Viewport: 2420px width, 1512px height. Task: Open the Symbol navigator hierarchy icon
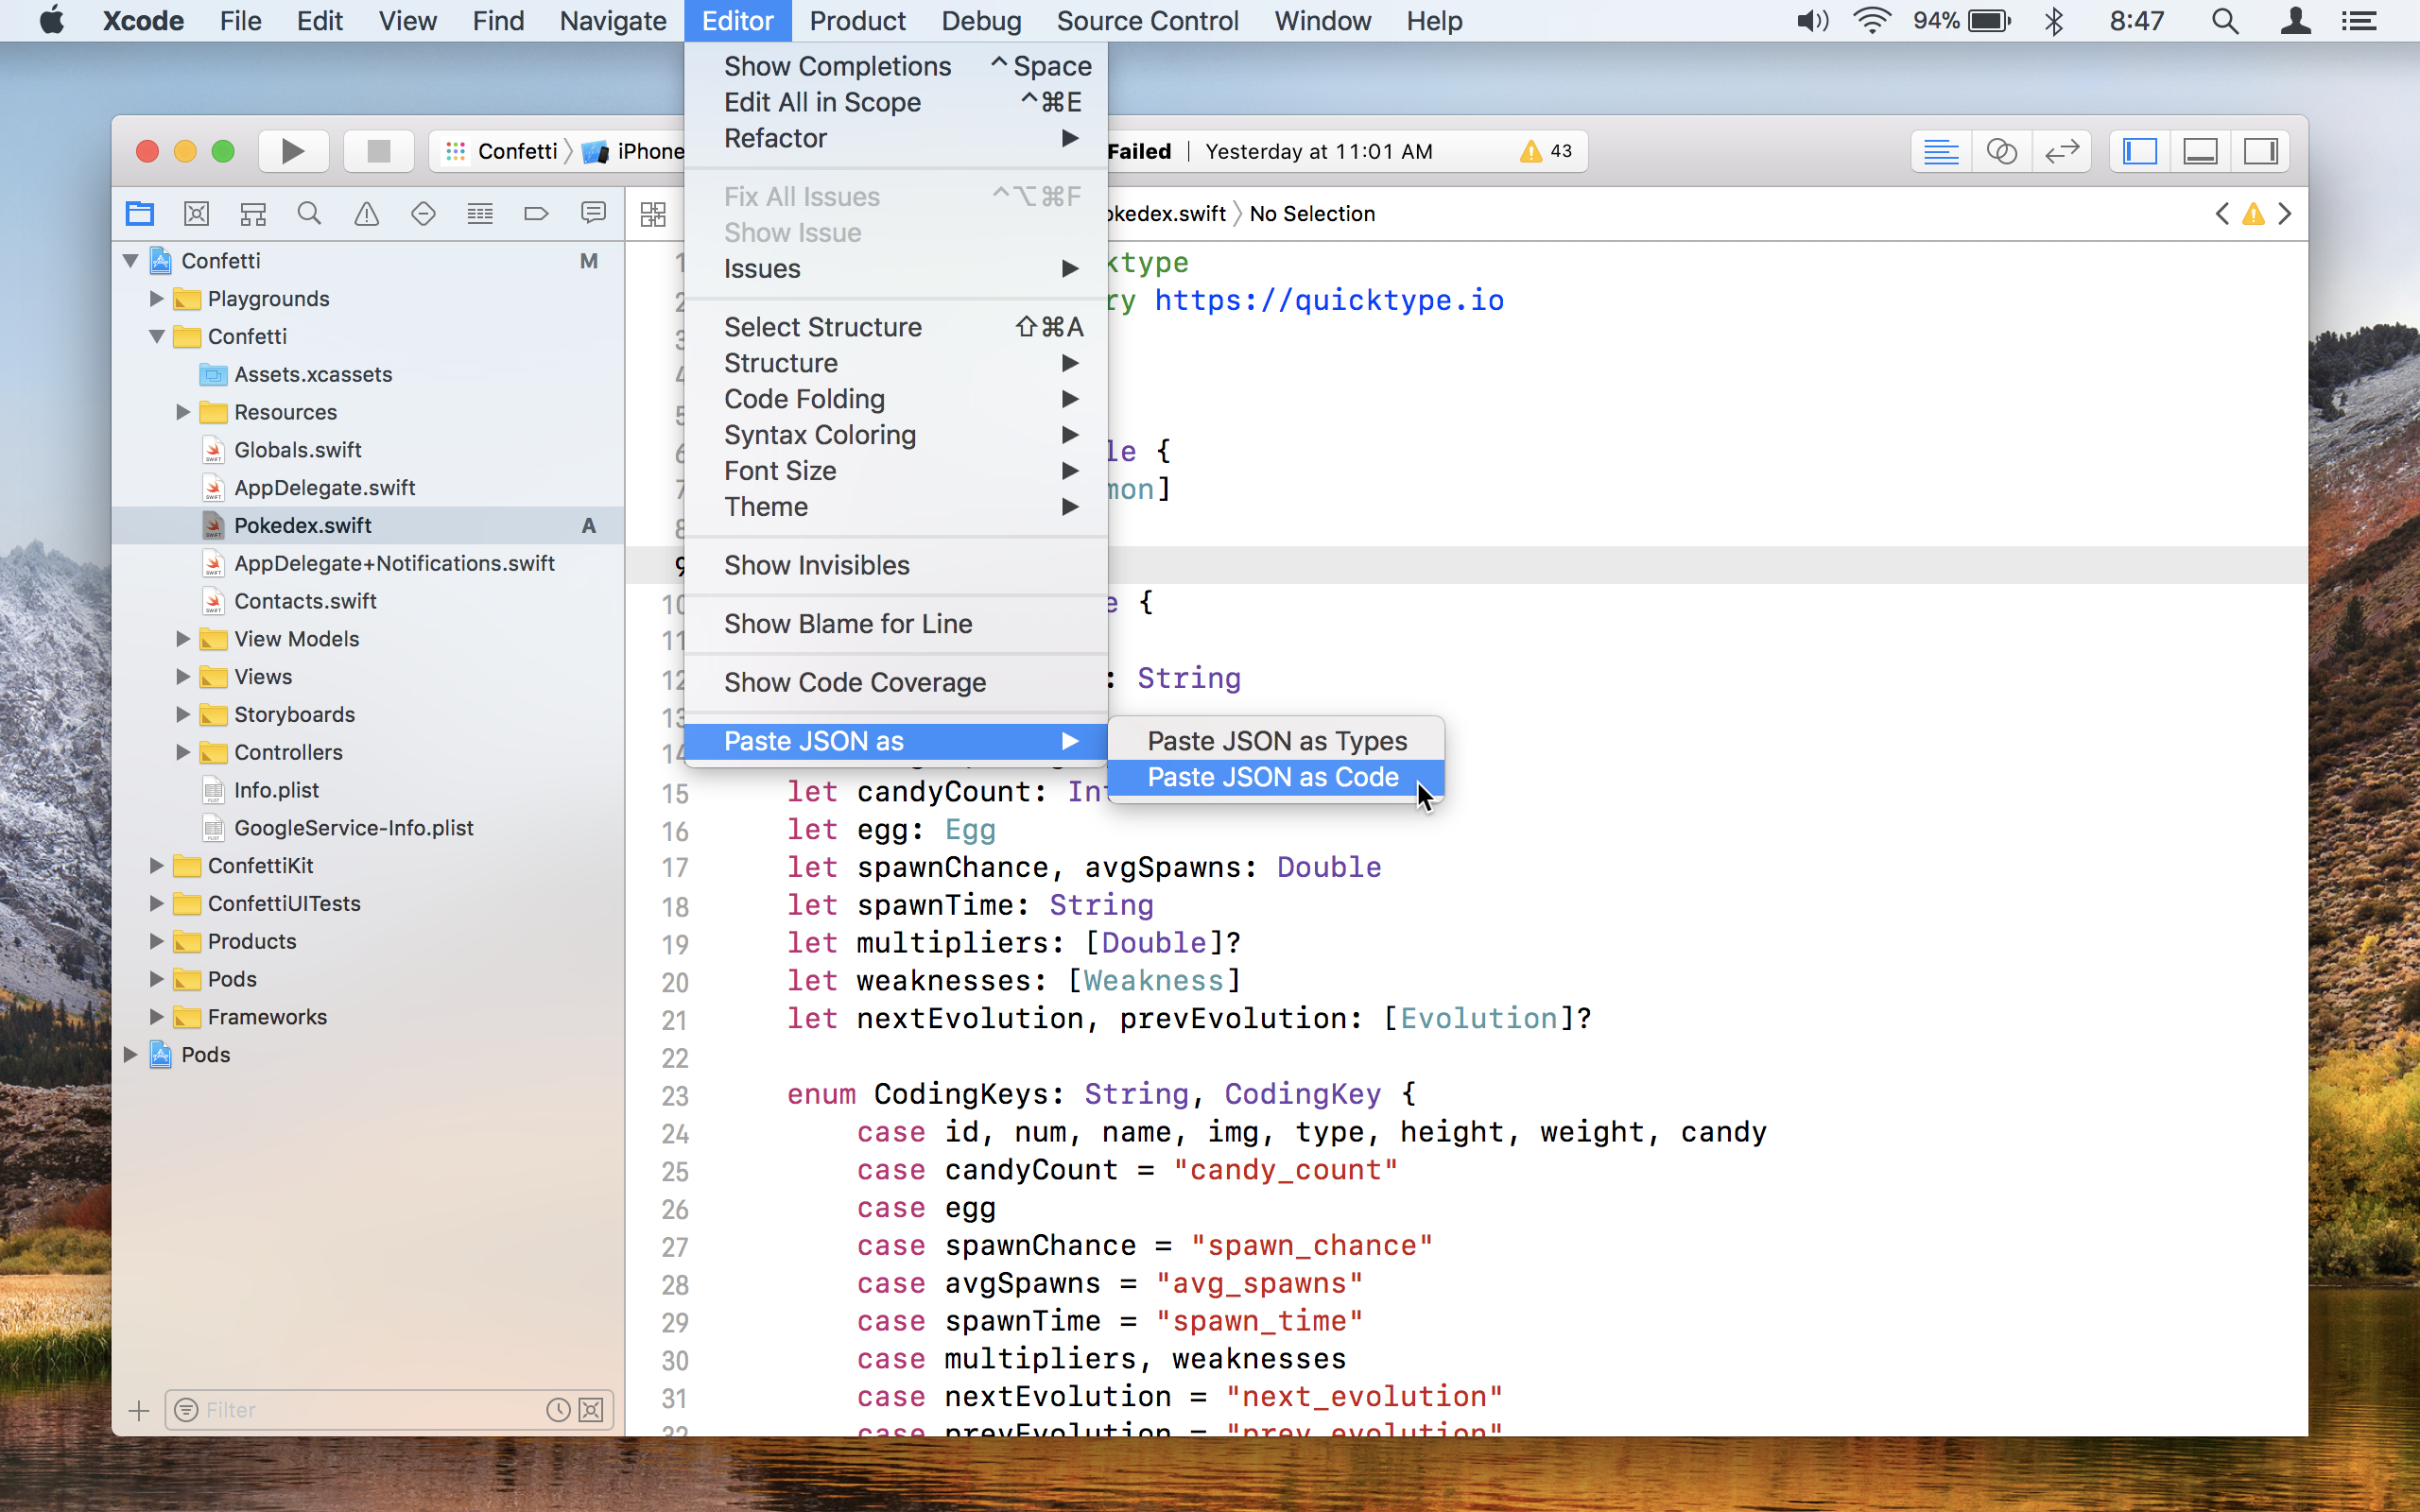(x=252, y=213)
